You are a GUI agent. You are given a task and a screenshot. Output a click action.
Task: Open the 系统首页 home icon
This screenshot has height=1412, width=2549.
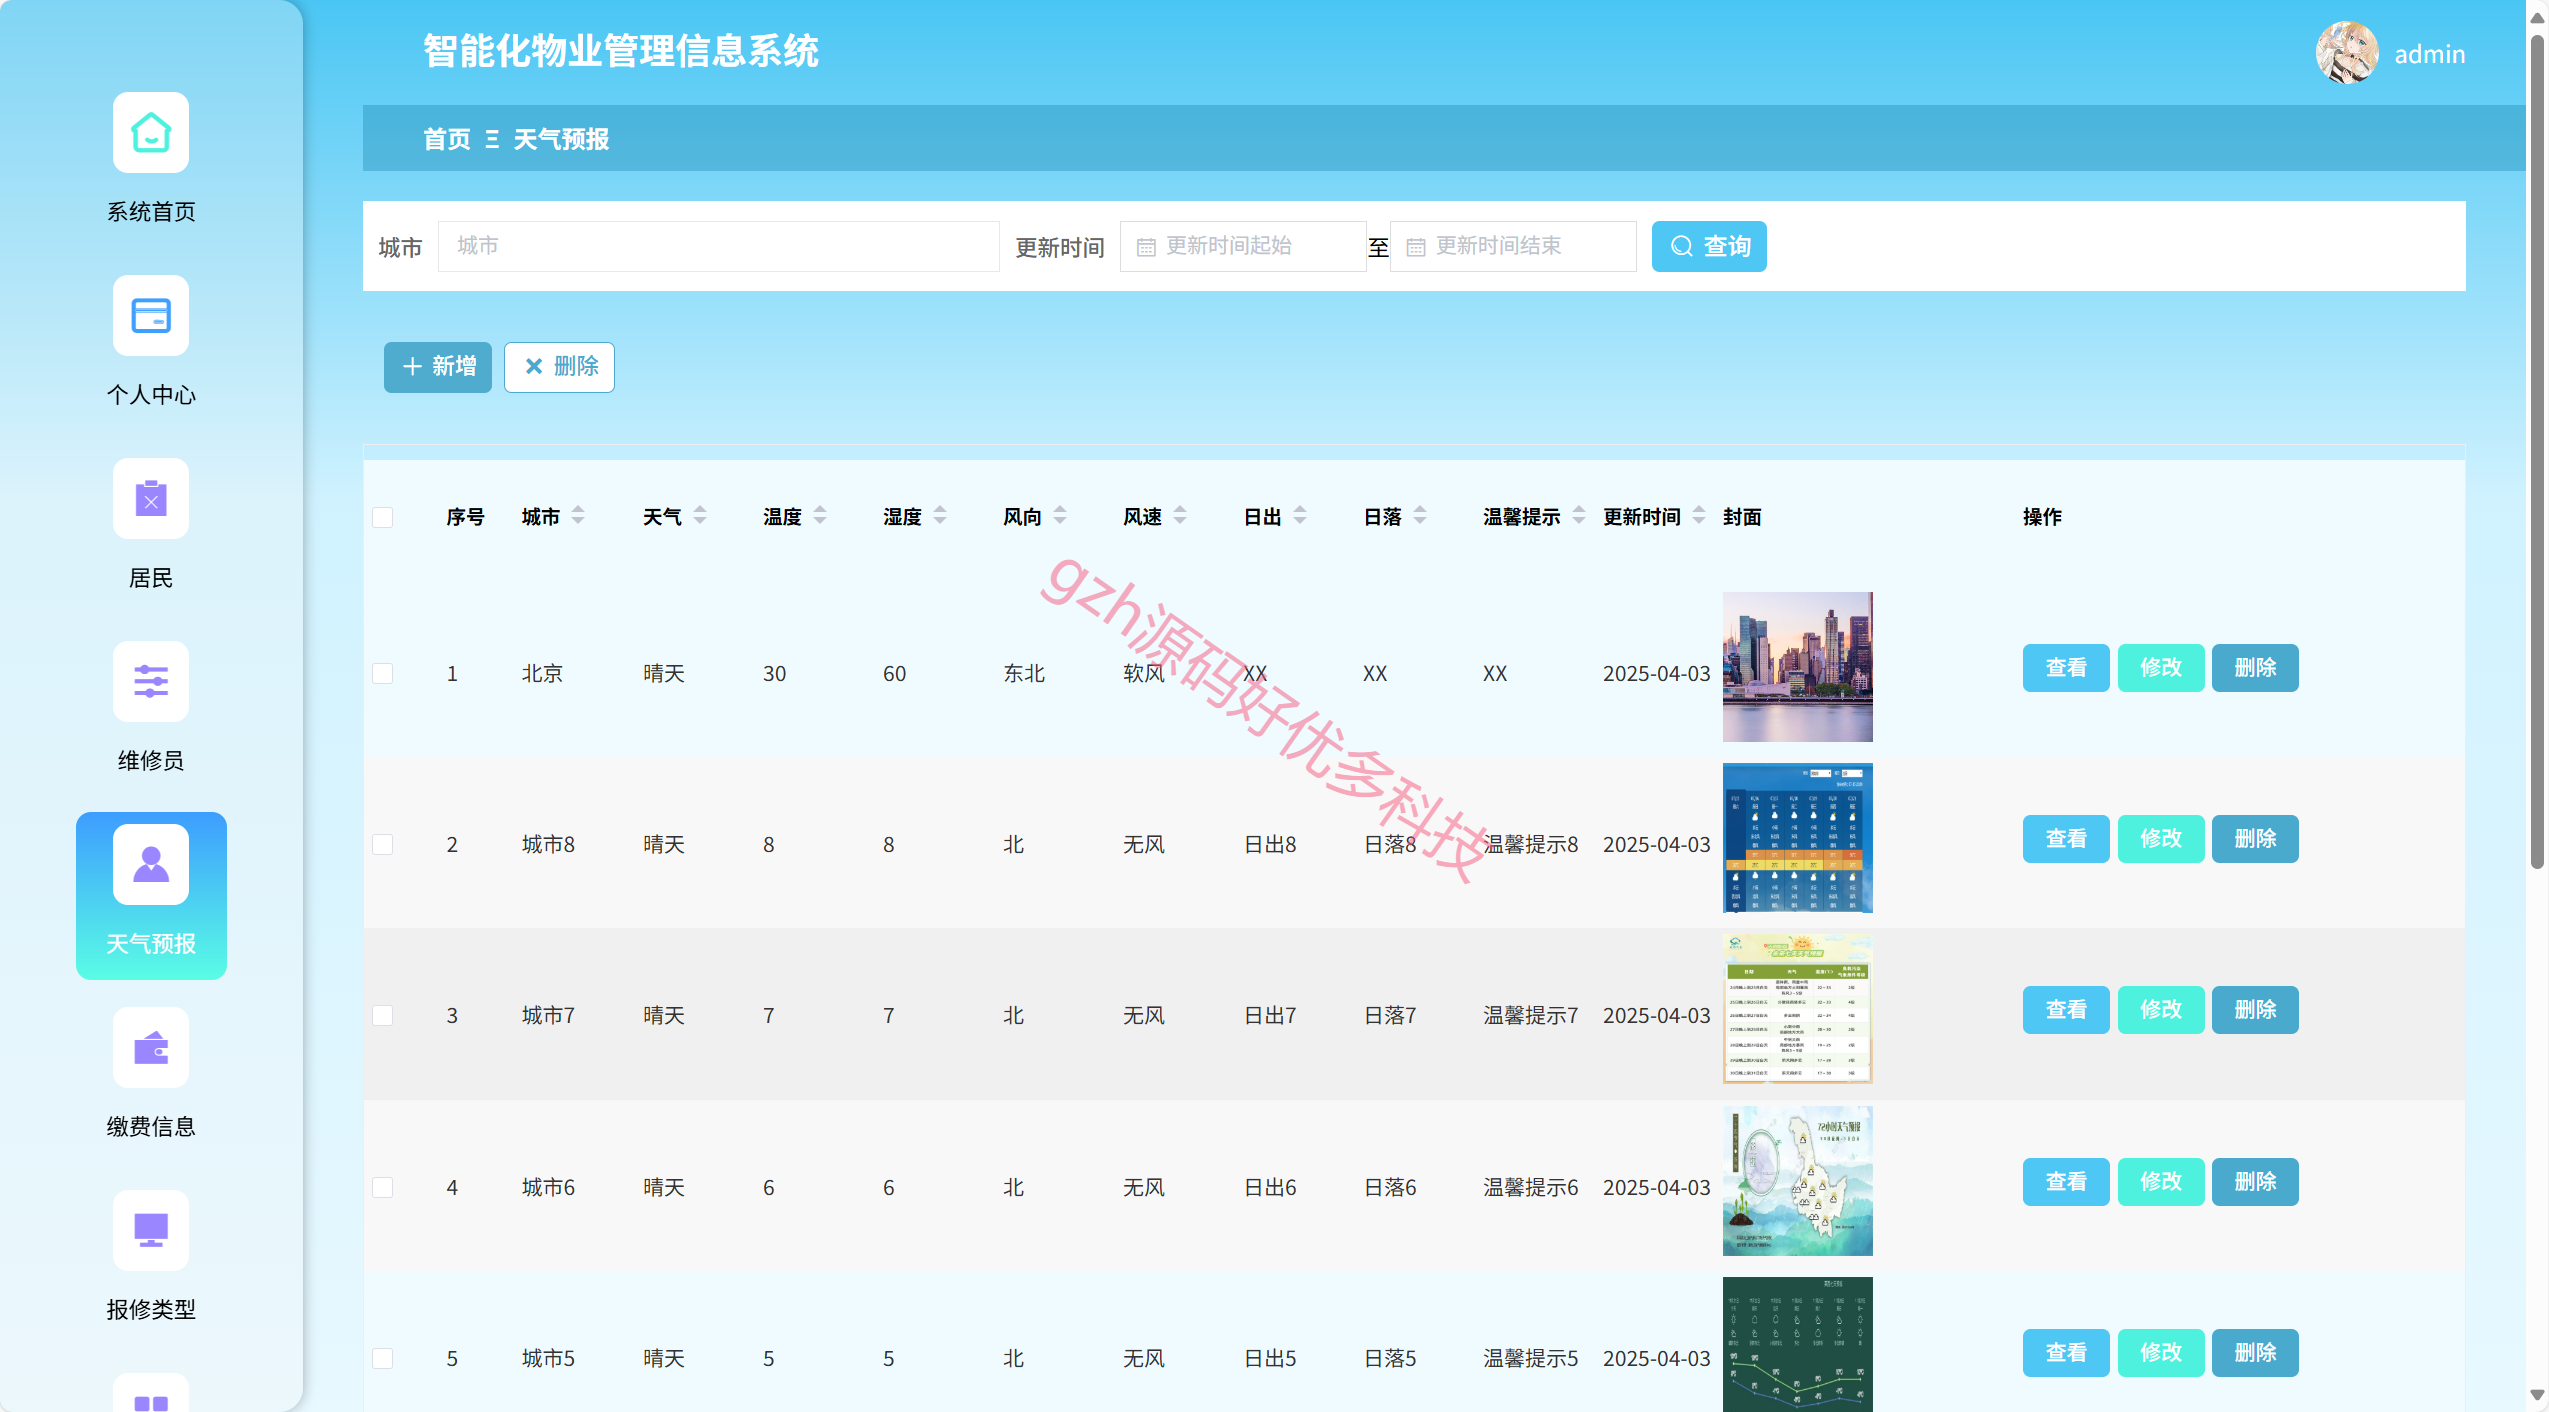[x=151, y=133]
